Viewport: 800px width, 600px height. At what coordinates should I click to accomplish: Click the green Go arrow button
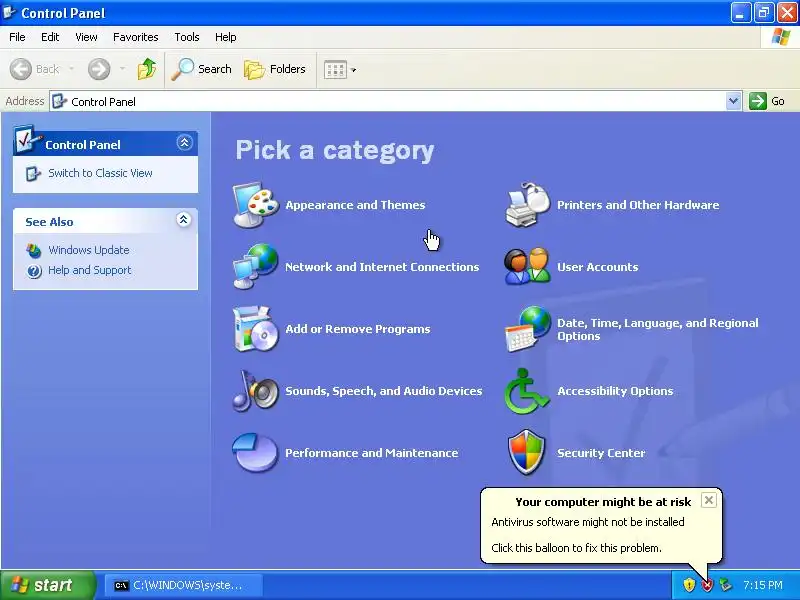(758, 101)
